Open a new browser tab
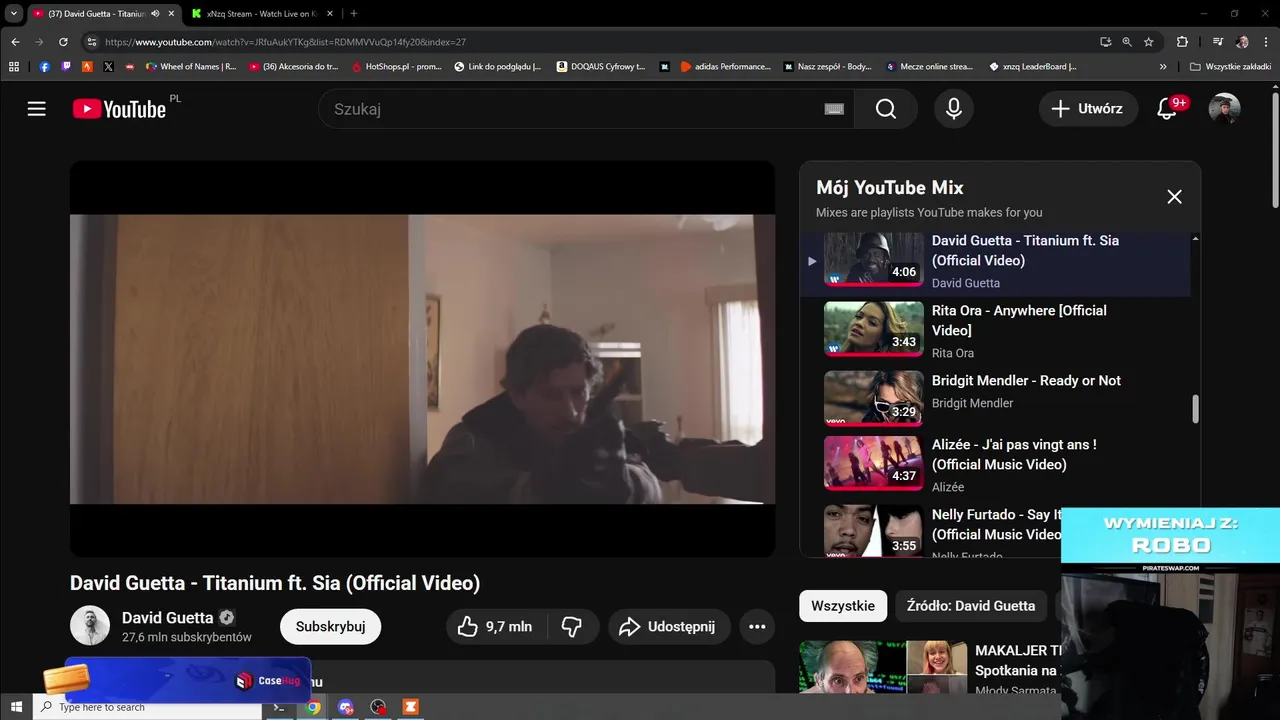The width and height of the screenshot is (1280, 720). tap(354, 14)
